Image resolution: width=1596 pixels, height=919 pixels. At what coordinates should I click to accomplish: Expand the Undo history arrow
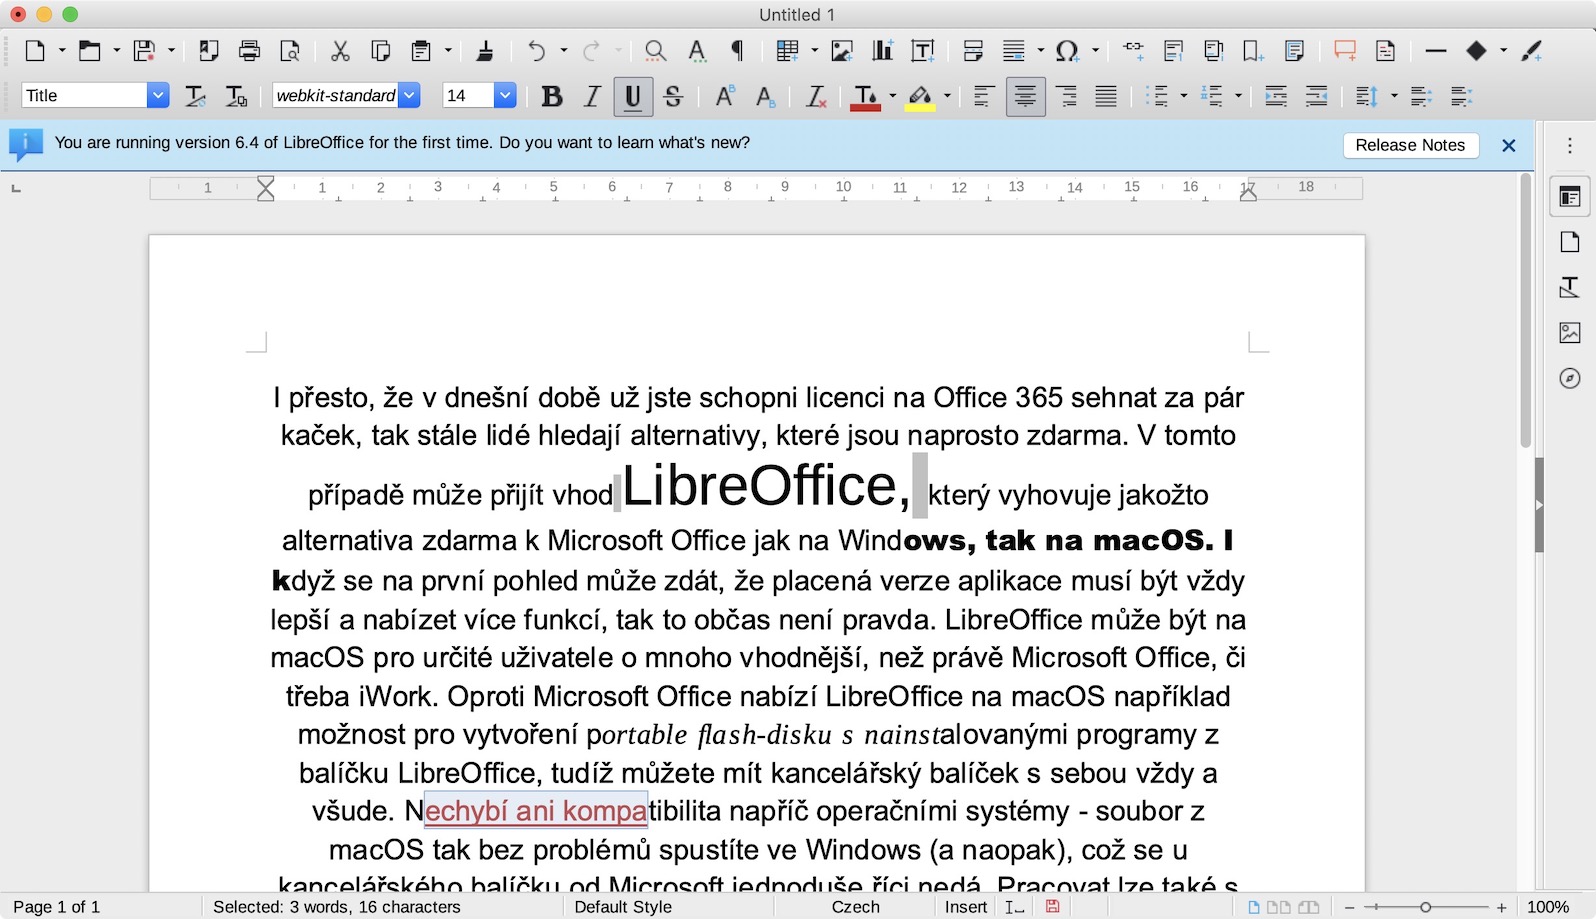coord(563,51)
